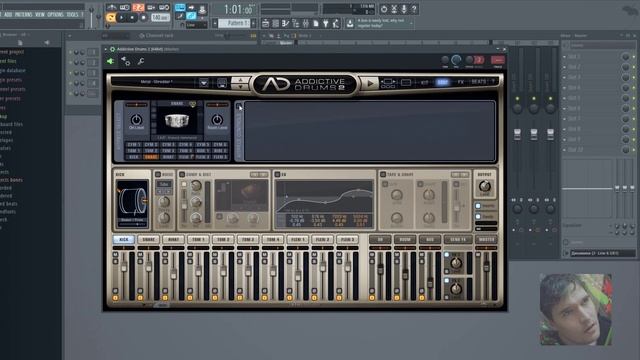Click the gear settings icon in plugin wrapper
The width and height of the screenshot is (640, 360).
[x=126, y=61]
